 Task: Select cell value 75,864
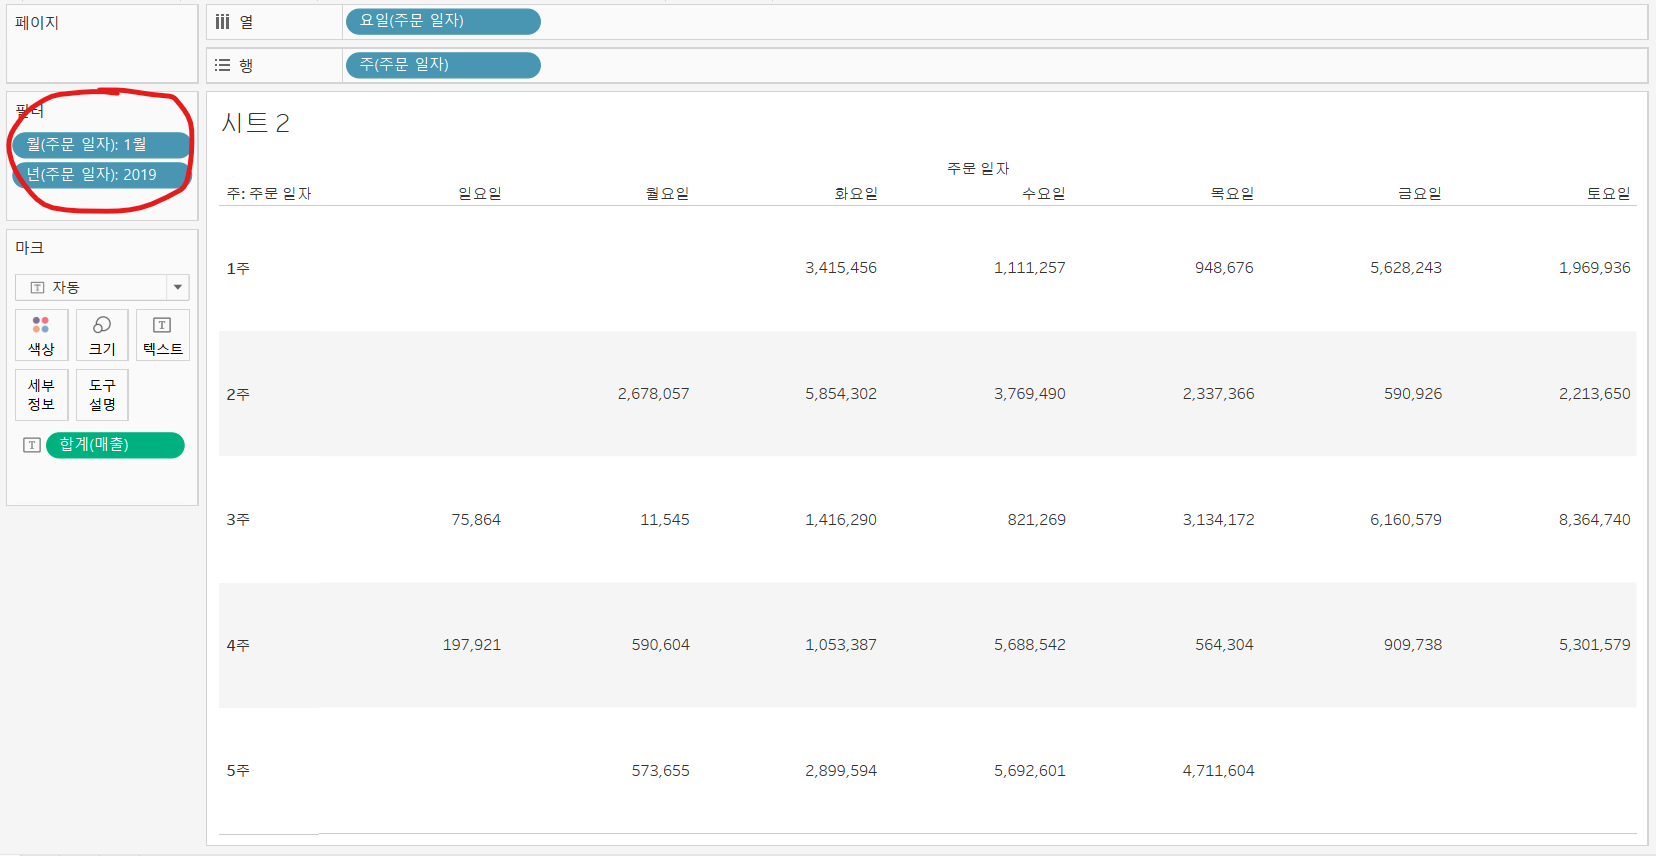tap(476, 520)
